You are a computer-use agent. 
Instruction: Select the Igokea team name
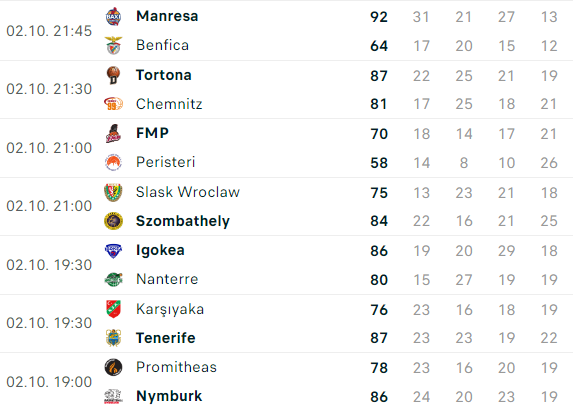[160, 251]
